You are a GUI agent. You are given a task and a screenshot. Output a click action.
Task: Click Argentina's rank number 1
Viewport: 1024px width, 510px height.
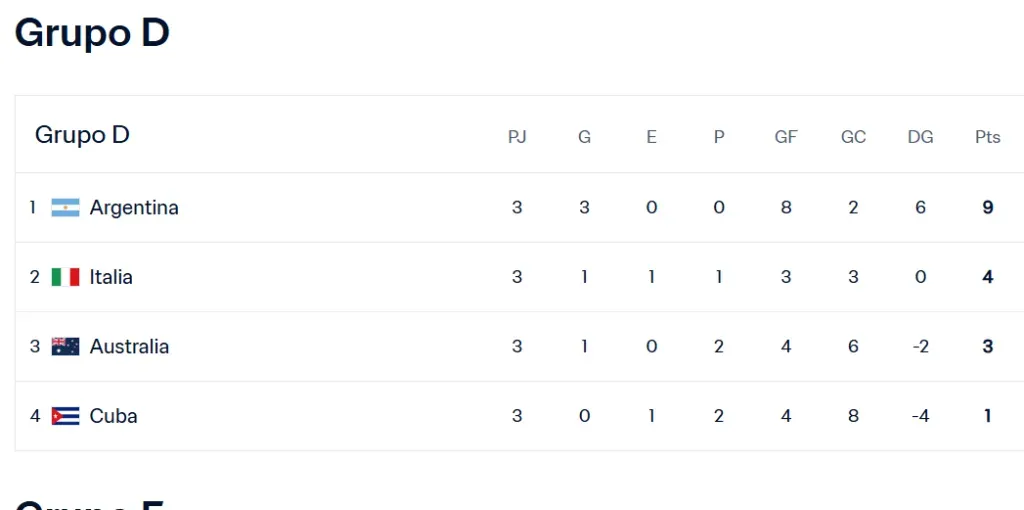click(x=33, y=208)
